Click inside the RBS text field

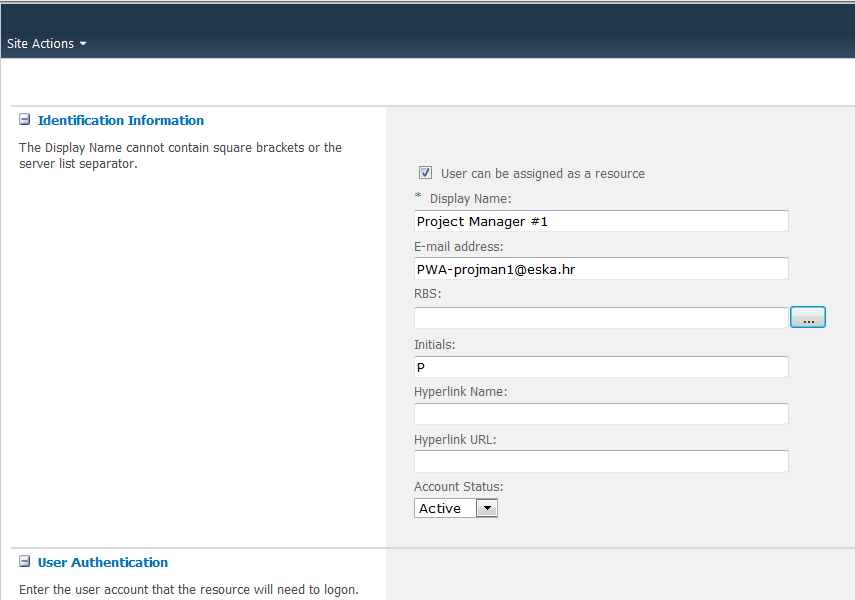coord(601,318)
